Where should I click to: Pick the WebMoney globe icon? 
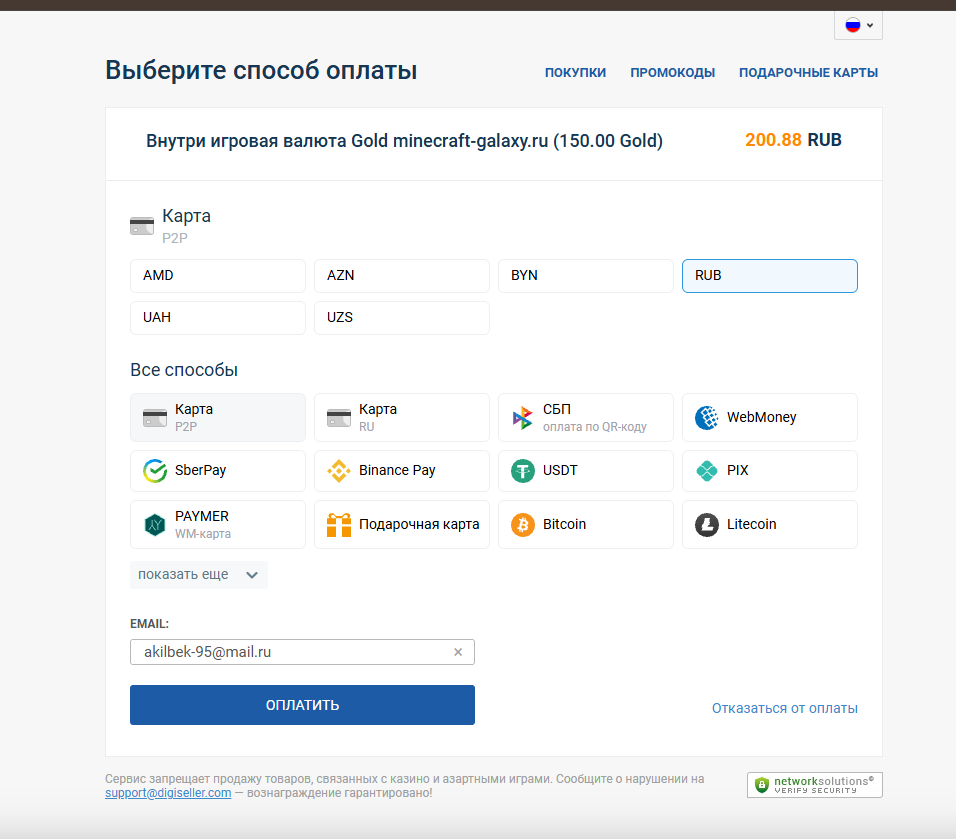[x=707, y=418]
